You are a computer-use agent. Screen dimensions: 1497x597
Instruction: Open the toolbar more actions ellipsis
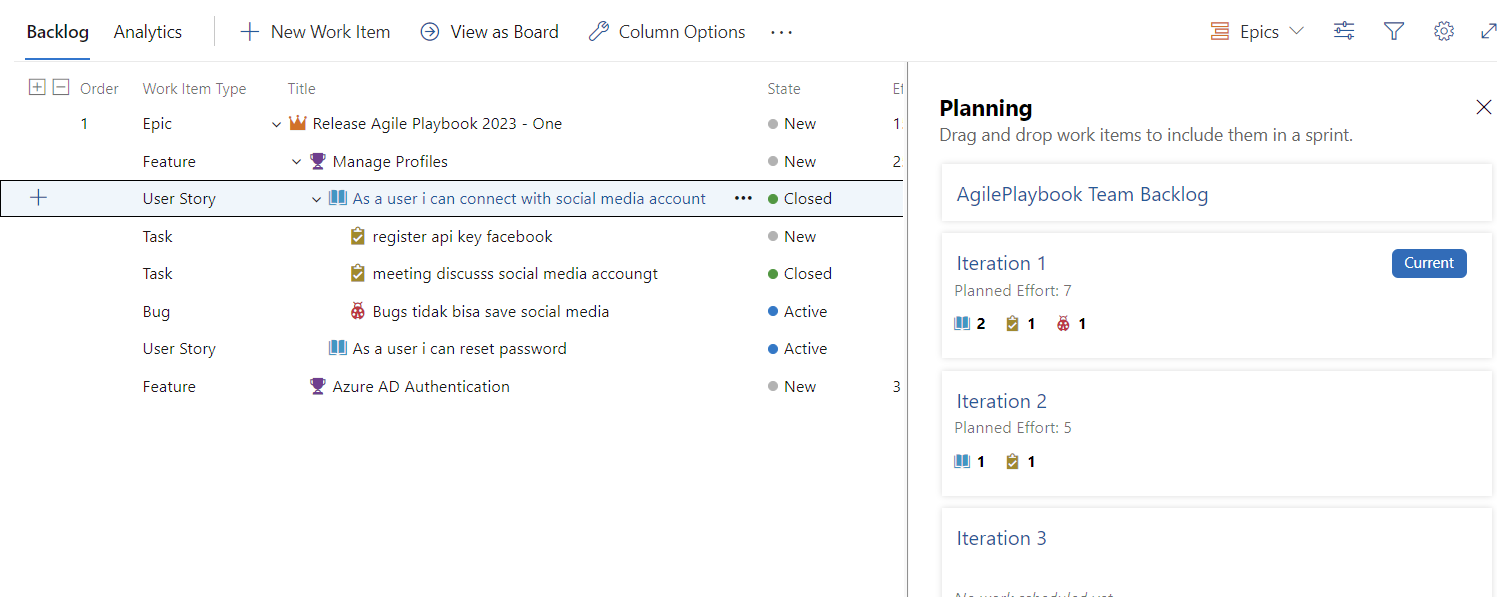coord(781,32)
